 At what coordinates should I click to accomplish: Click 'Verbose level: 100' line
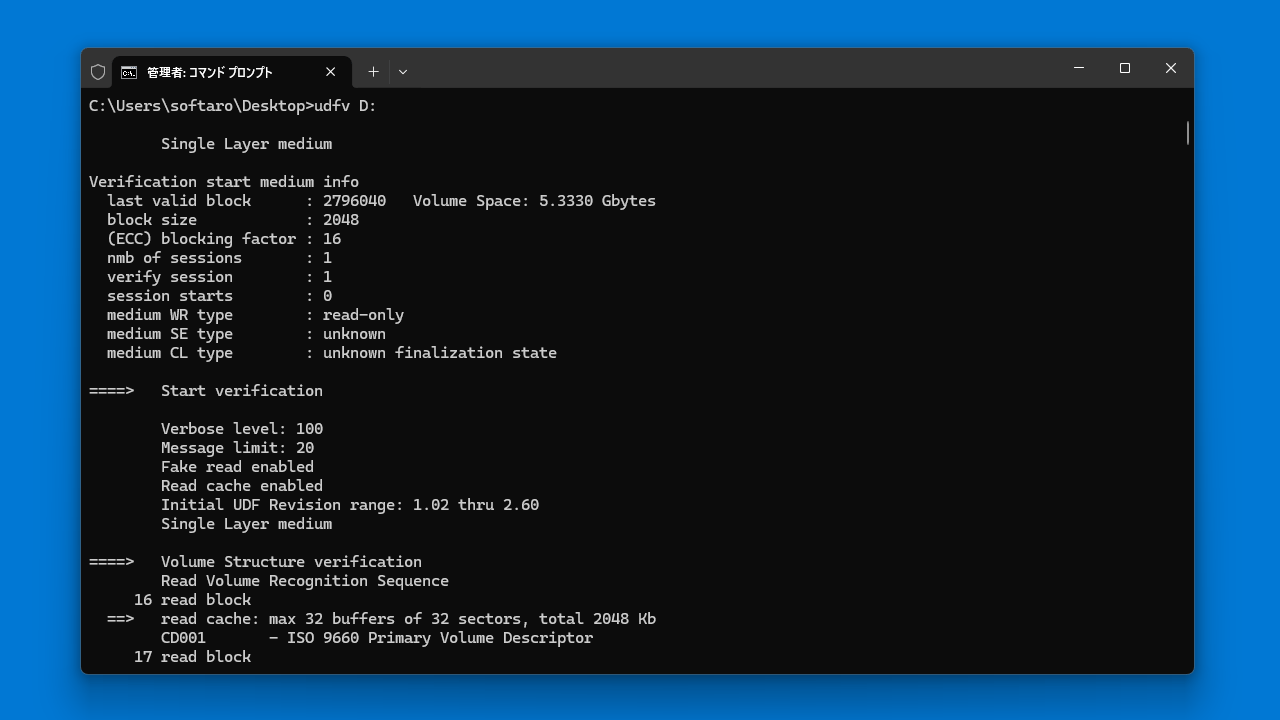coord(242,429)
